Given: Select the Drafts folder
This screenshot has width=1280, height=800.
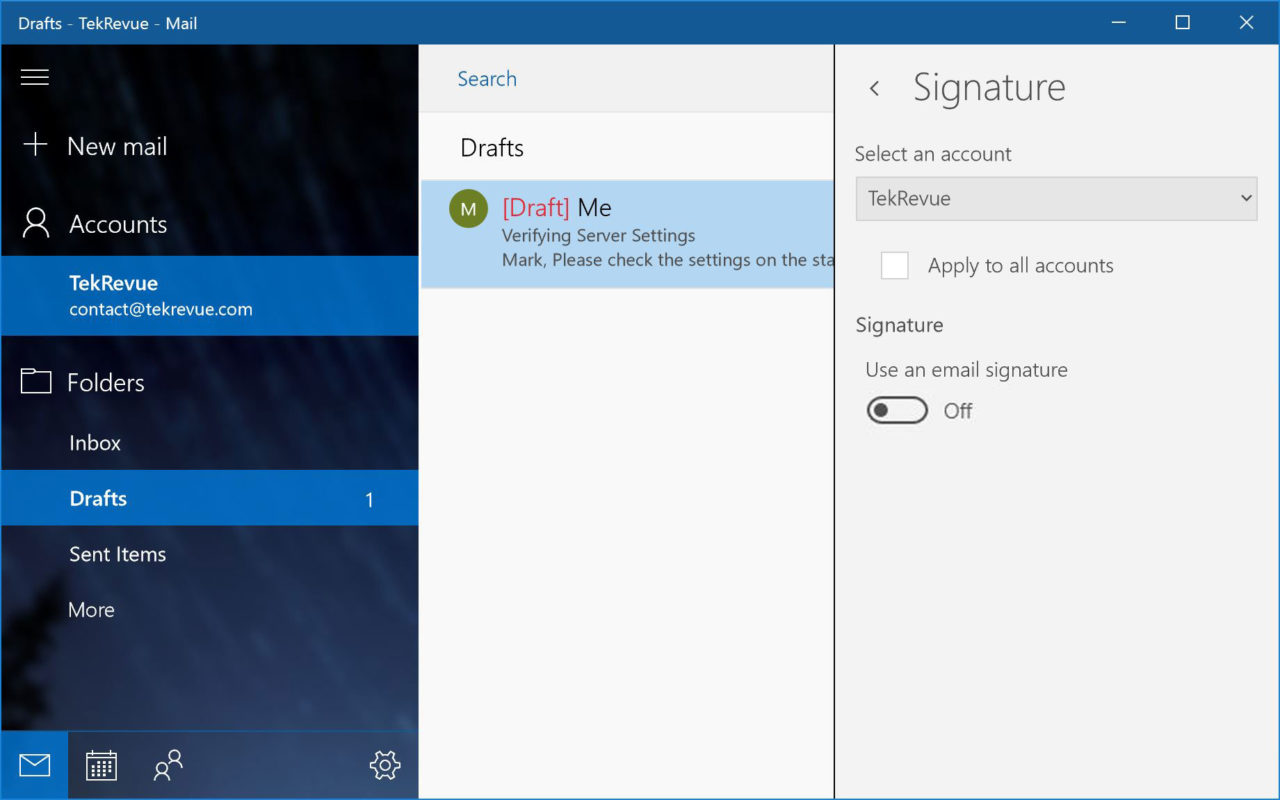Looking at the screenshot, I should [210, 498].
